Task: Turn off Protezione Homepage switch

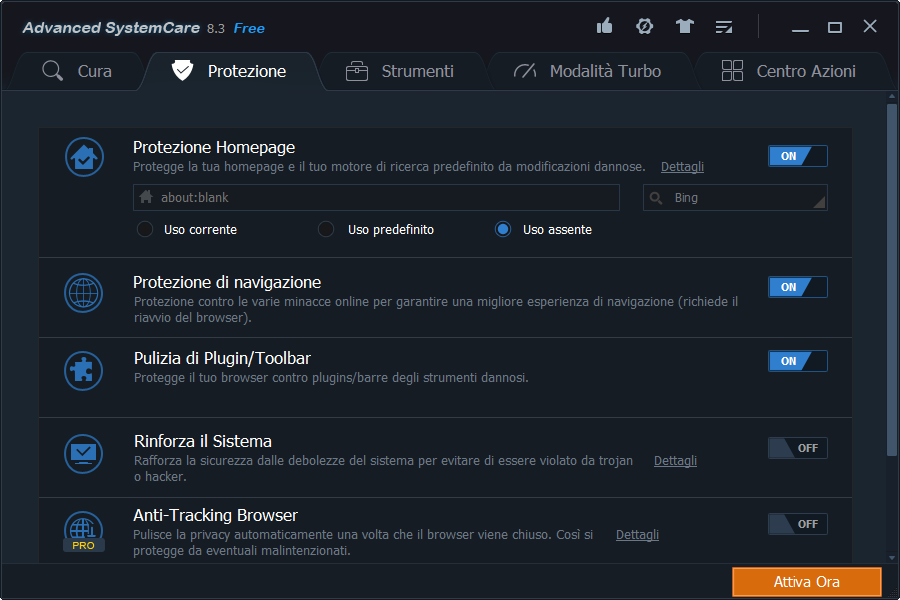Action: pos(797,156)
